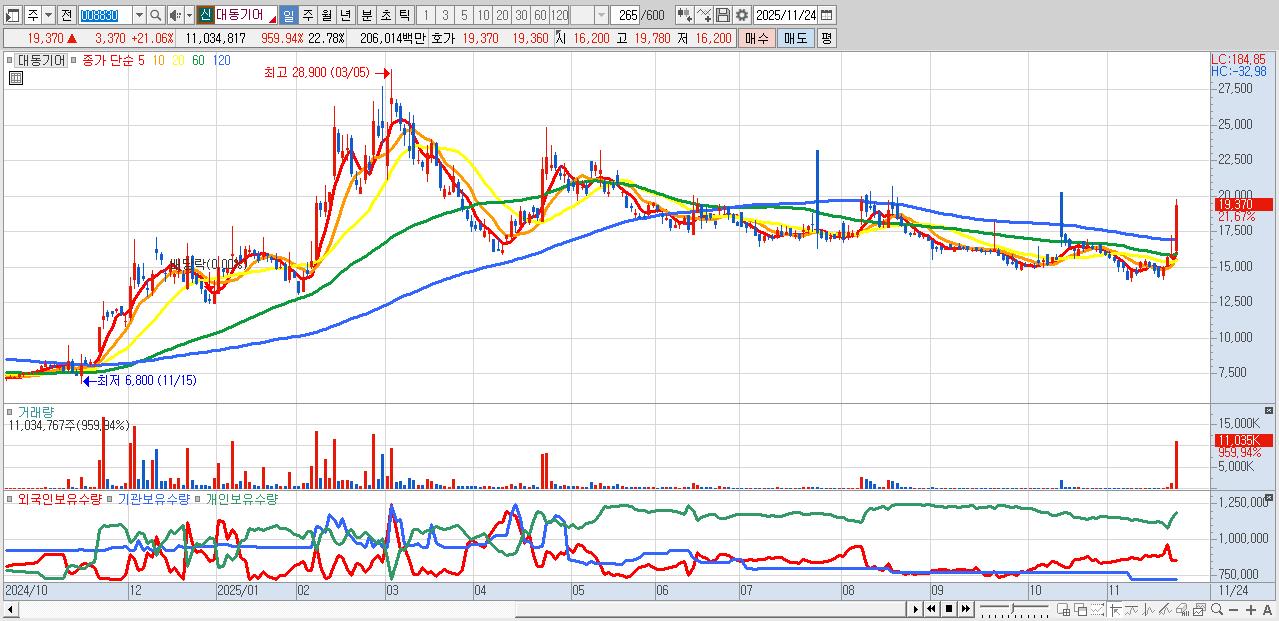Click the stop control at the bottom
Viewport: 1279px width, 621px height.
949,609
